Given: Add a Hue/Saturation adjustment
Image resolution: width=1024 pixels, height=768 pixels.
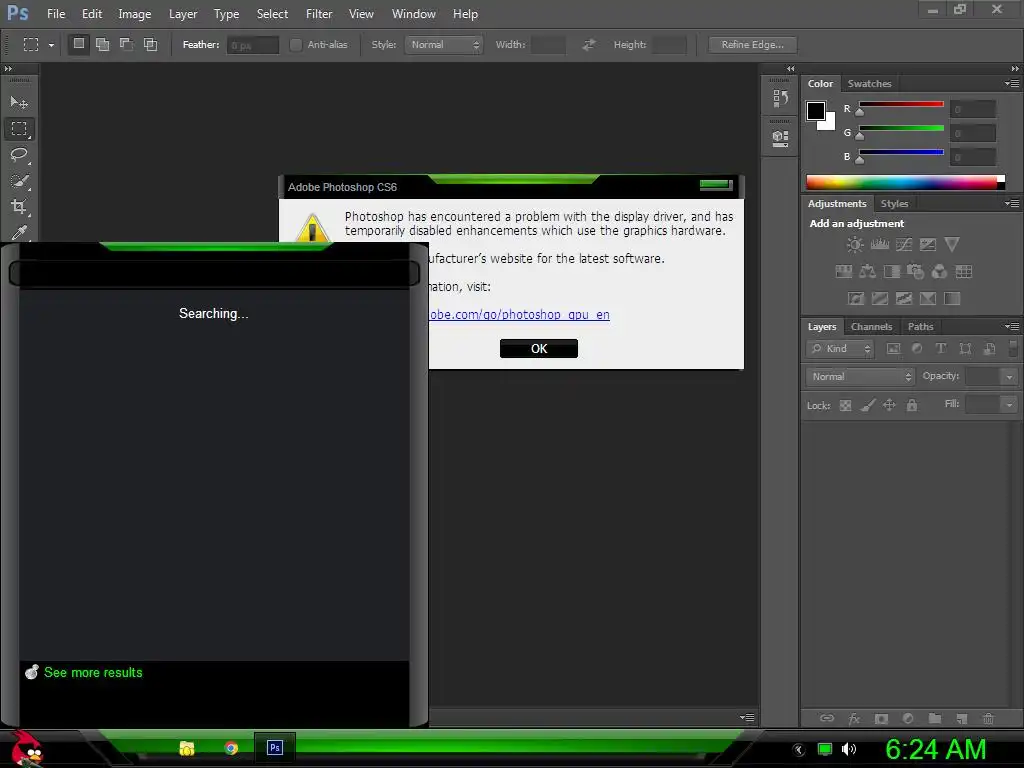Looking at the screenshot, I should click(844, 272).
